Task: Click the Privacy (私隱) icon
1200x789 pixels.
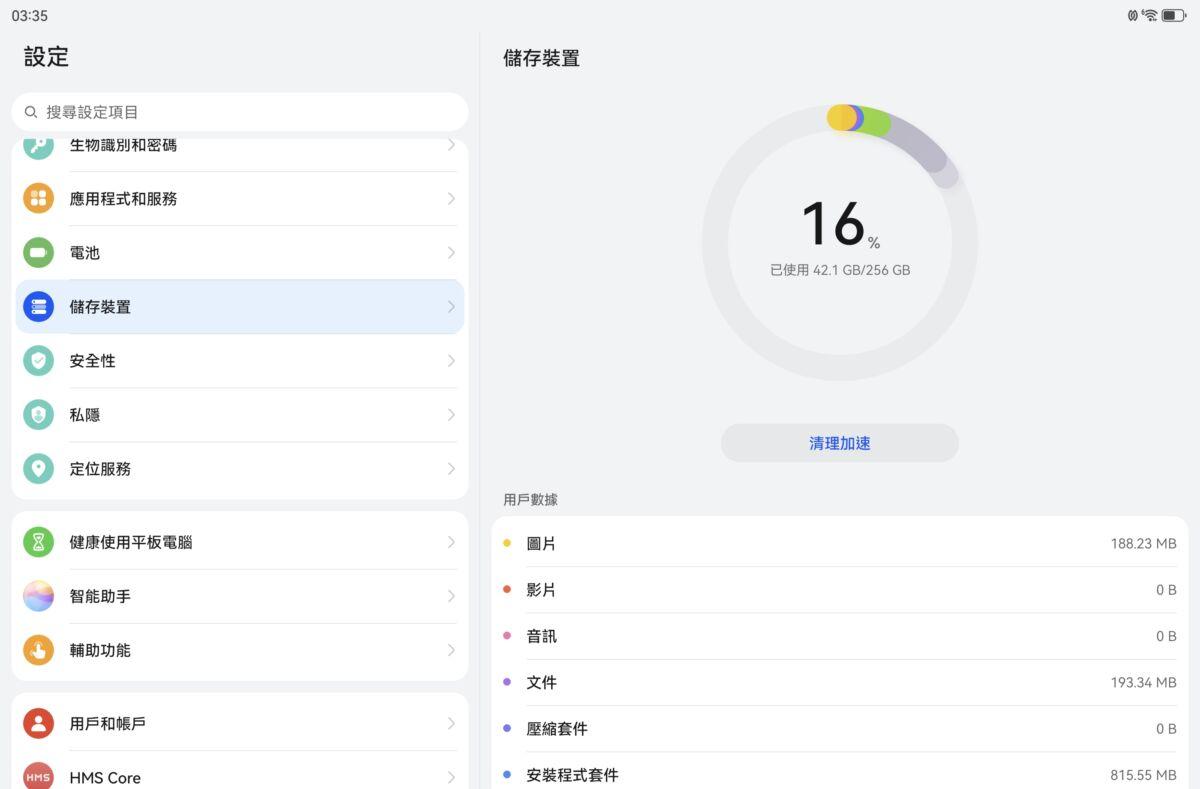Action: [x=38, y=415]
